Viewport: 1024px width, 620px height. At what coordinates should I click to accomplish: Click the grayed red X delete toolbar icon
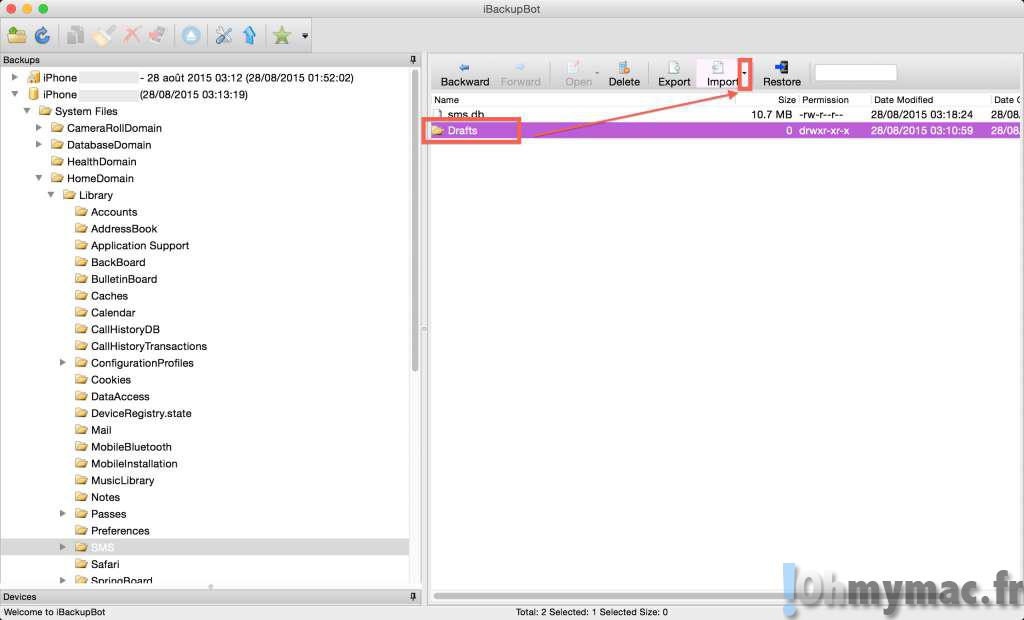(131, 35)
